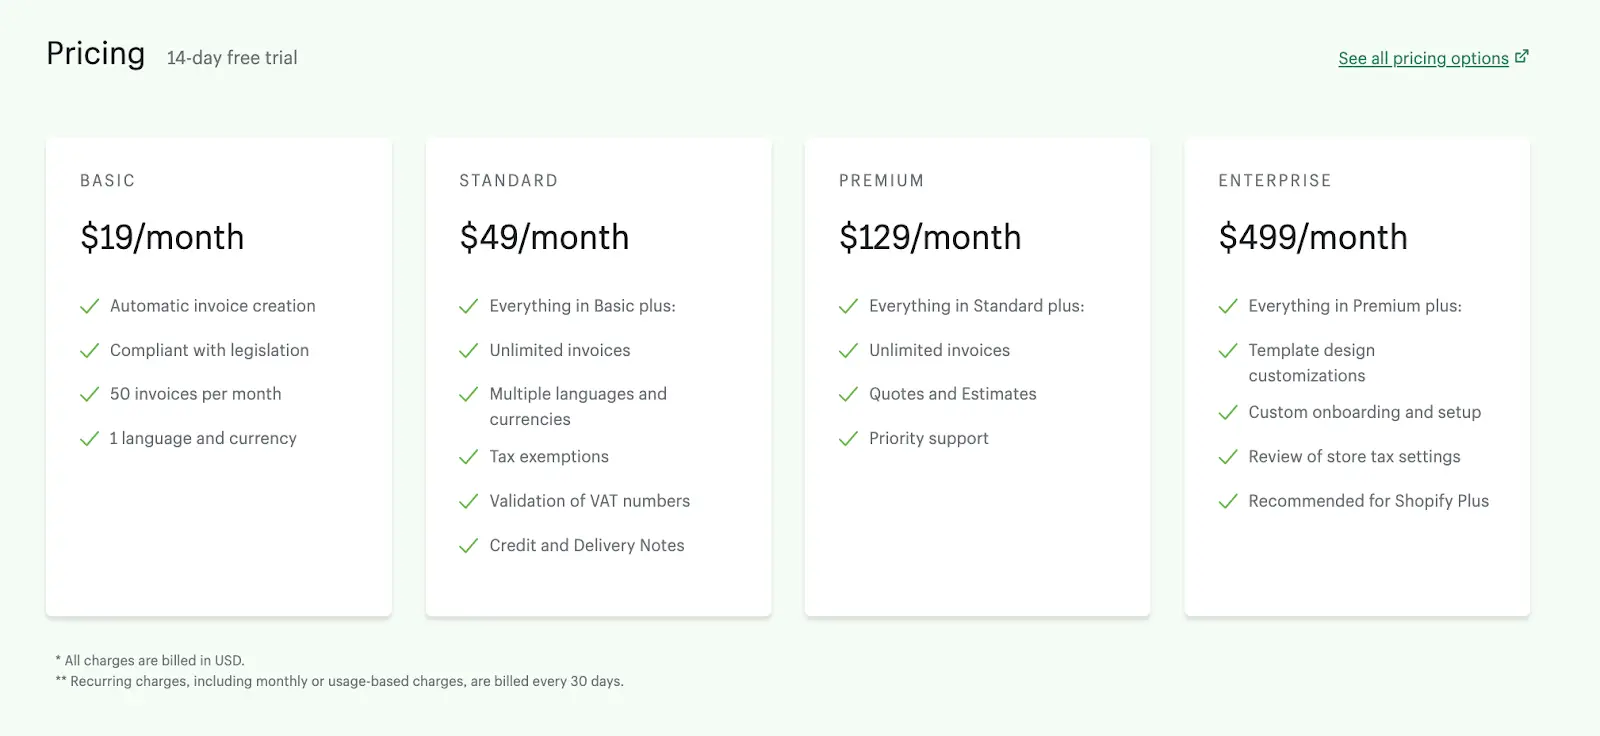Select the STANDARD plan label
The width and height of the screenshot is (1600, 736).
pos(509,180)
